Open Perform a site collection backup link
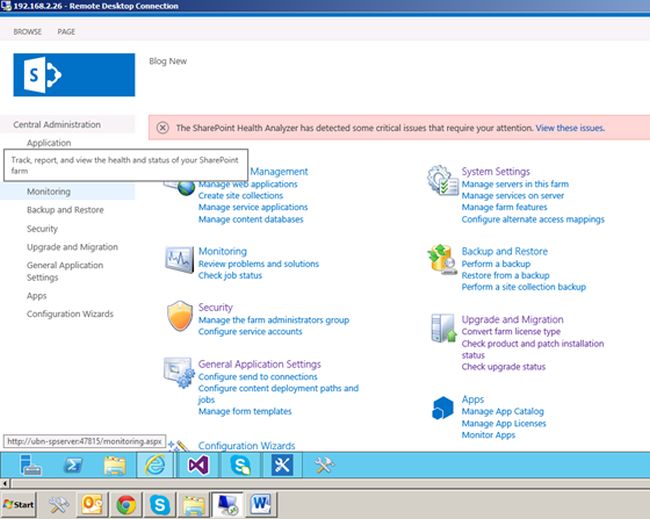650x519 pixels. (x=524, y=287)
